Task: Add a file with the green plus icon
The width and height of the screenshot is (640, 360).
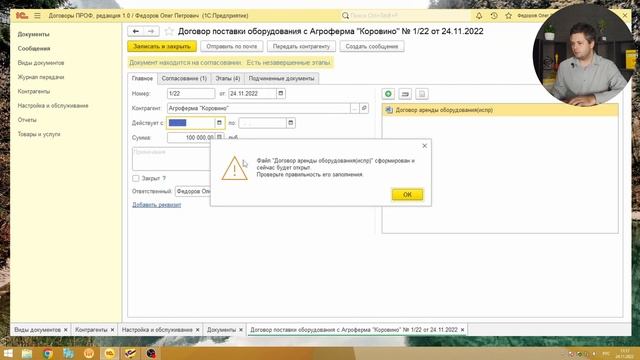Action: [x=388, y=94]
